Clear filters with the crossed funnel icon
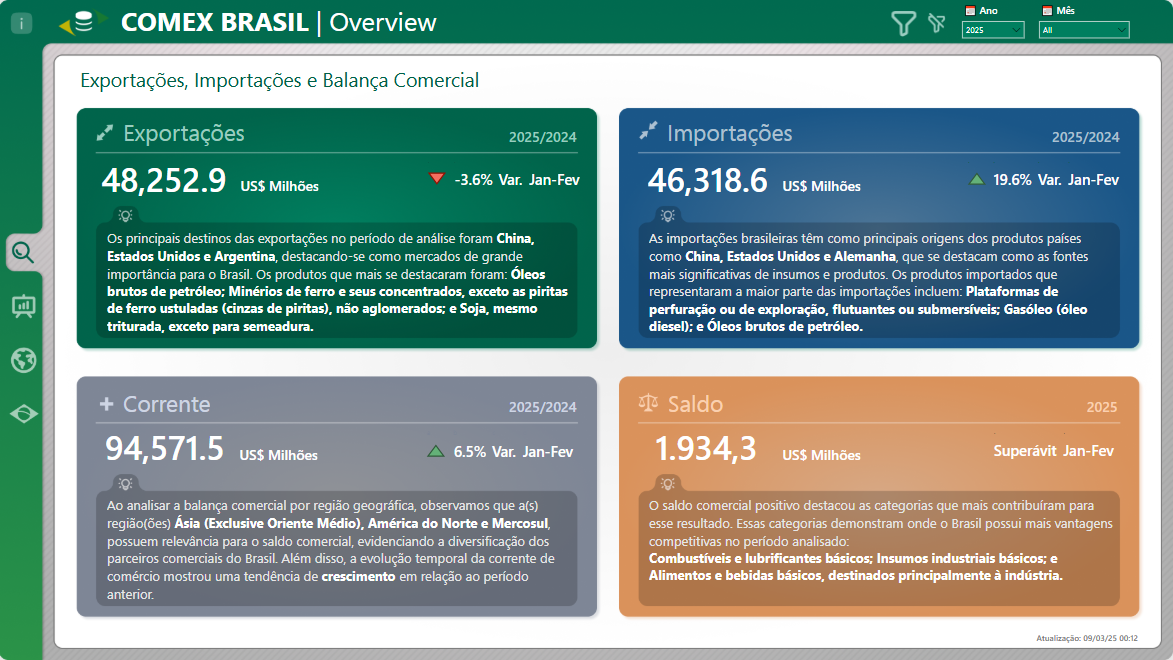Screen dimensions: 1173x660 tap(937, 23)
